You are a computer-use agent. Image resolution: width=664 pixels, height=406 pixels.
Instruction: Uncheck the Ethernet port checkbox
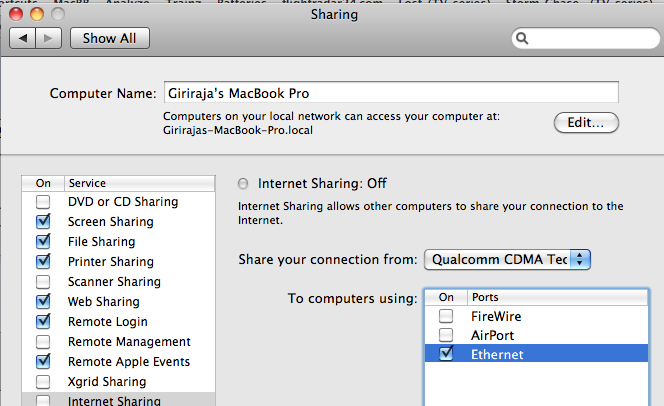coord(446,354)
